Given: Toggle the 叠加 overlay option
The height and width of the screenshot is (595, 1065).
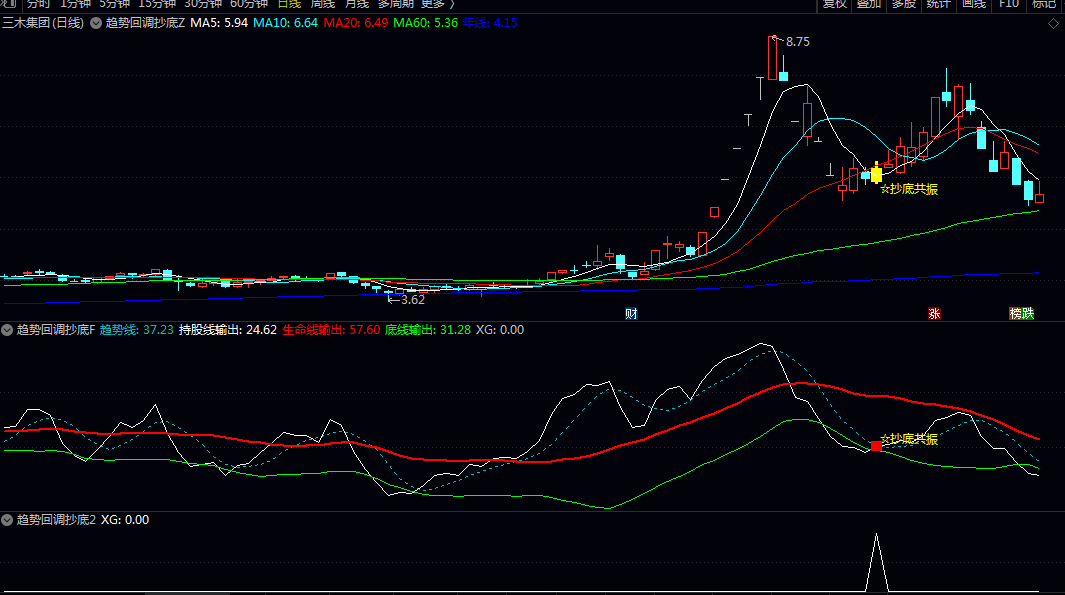Looking at the screenshot, I should [869, 4].
